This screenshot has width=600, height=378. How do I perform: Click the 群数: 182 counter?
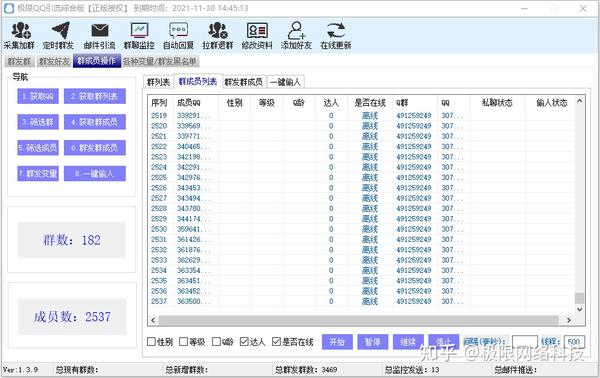[72, 240]
